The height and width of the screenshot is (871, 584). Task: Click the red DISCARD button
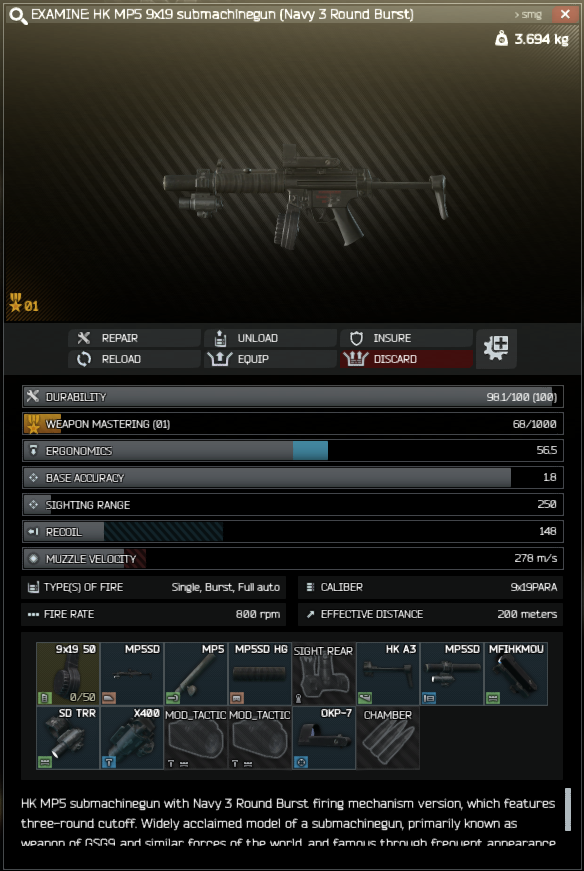click(x=406, y=359)
